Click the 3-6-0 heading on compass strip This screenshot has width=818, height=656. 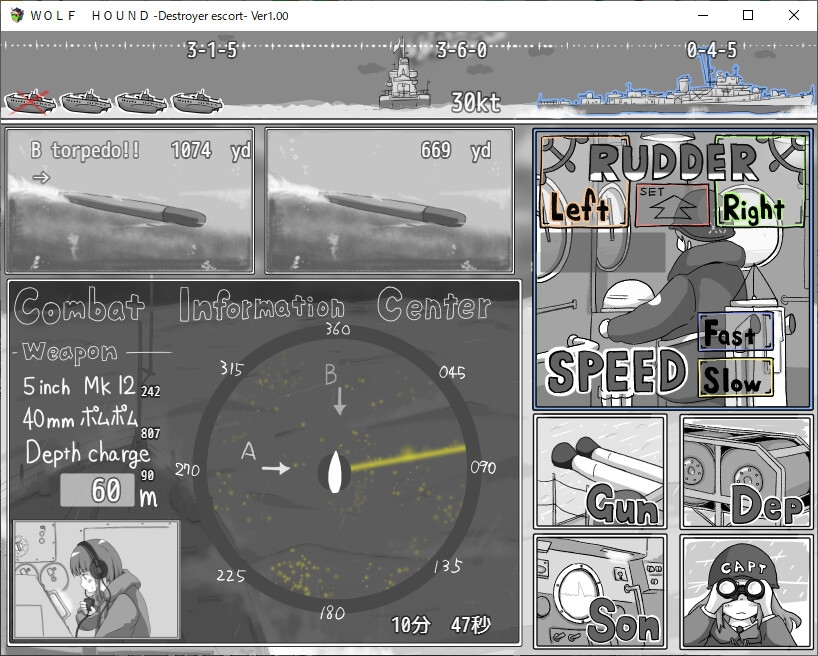point(461,50)
